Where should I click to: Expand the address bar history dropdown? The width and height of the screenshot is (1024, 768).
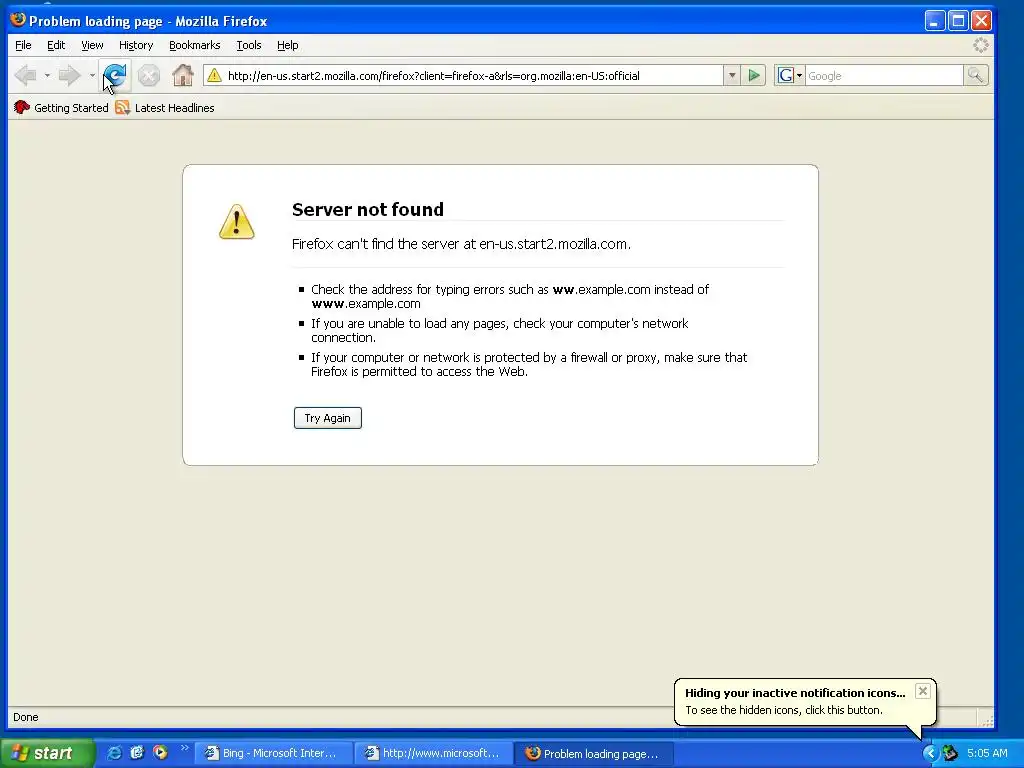[732, 76]
